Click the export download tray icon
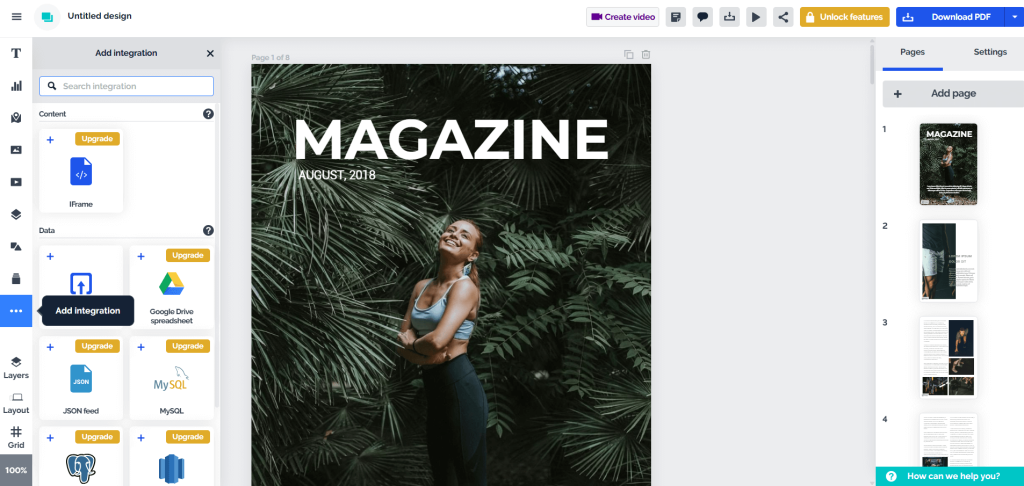 click(x=729, y=17)
